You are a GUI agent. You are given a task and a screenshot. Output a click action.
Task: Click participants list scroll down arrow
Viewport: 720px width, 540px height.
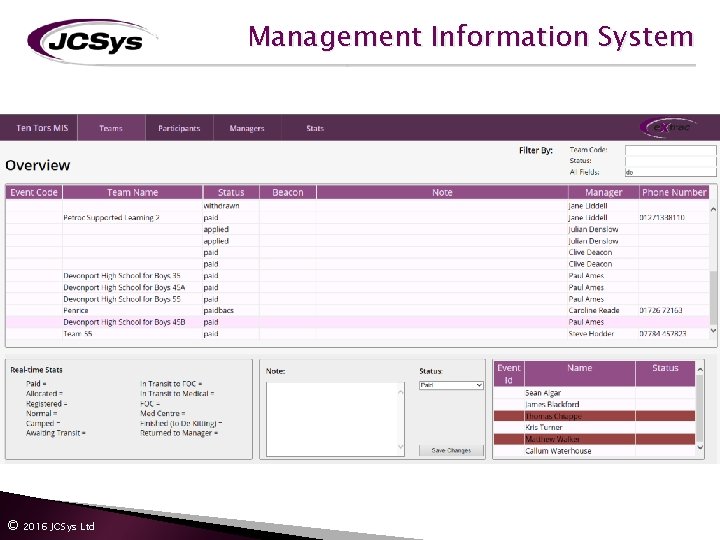click(x=700, y=446)
